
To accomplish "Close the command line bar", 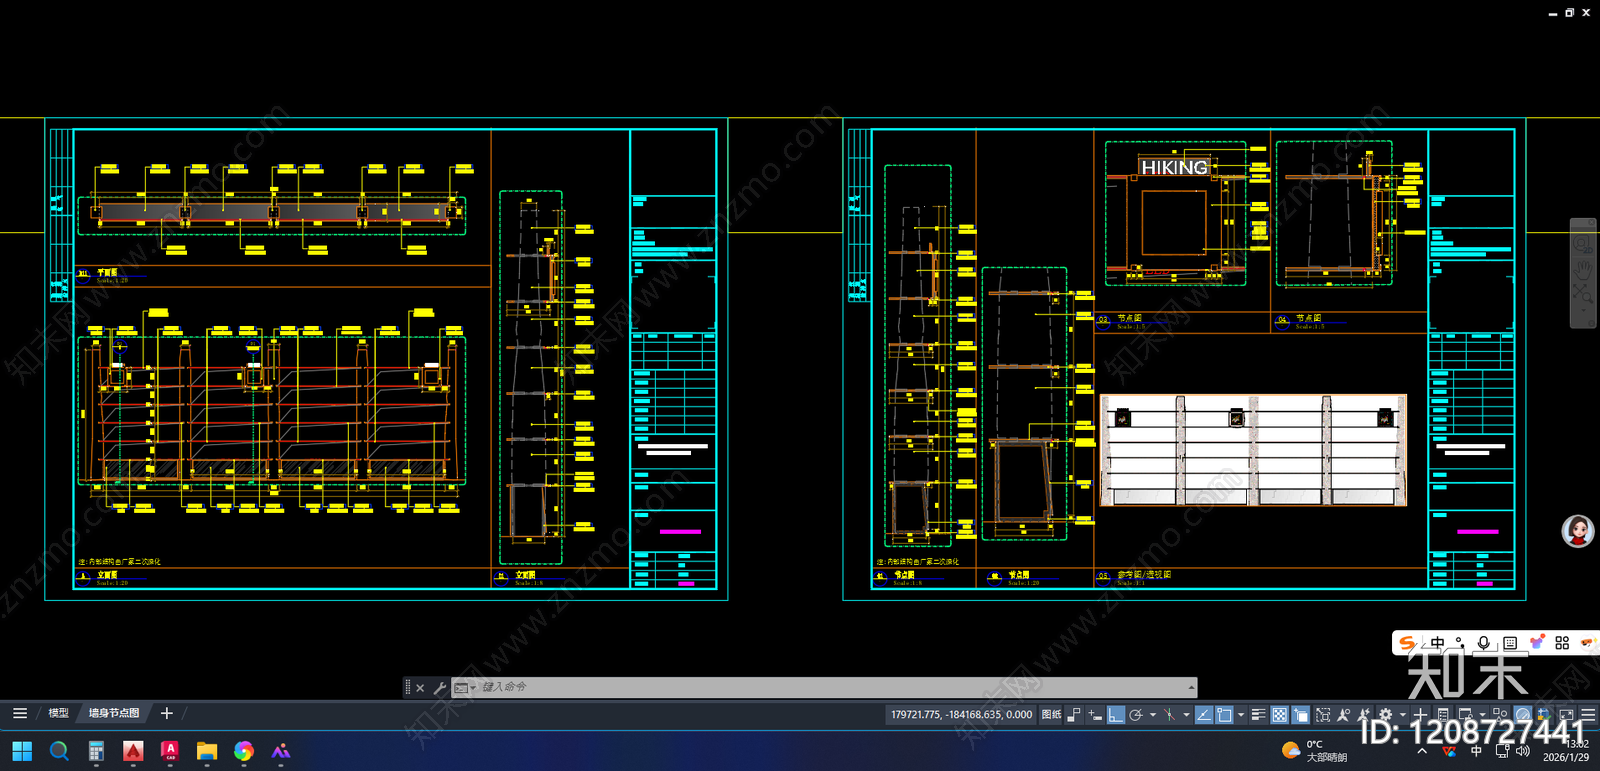I will click(x=420, y=688).
